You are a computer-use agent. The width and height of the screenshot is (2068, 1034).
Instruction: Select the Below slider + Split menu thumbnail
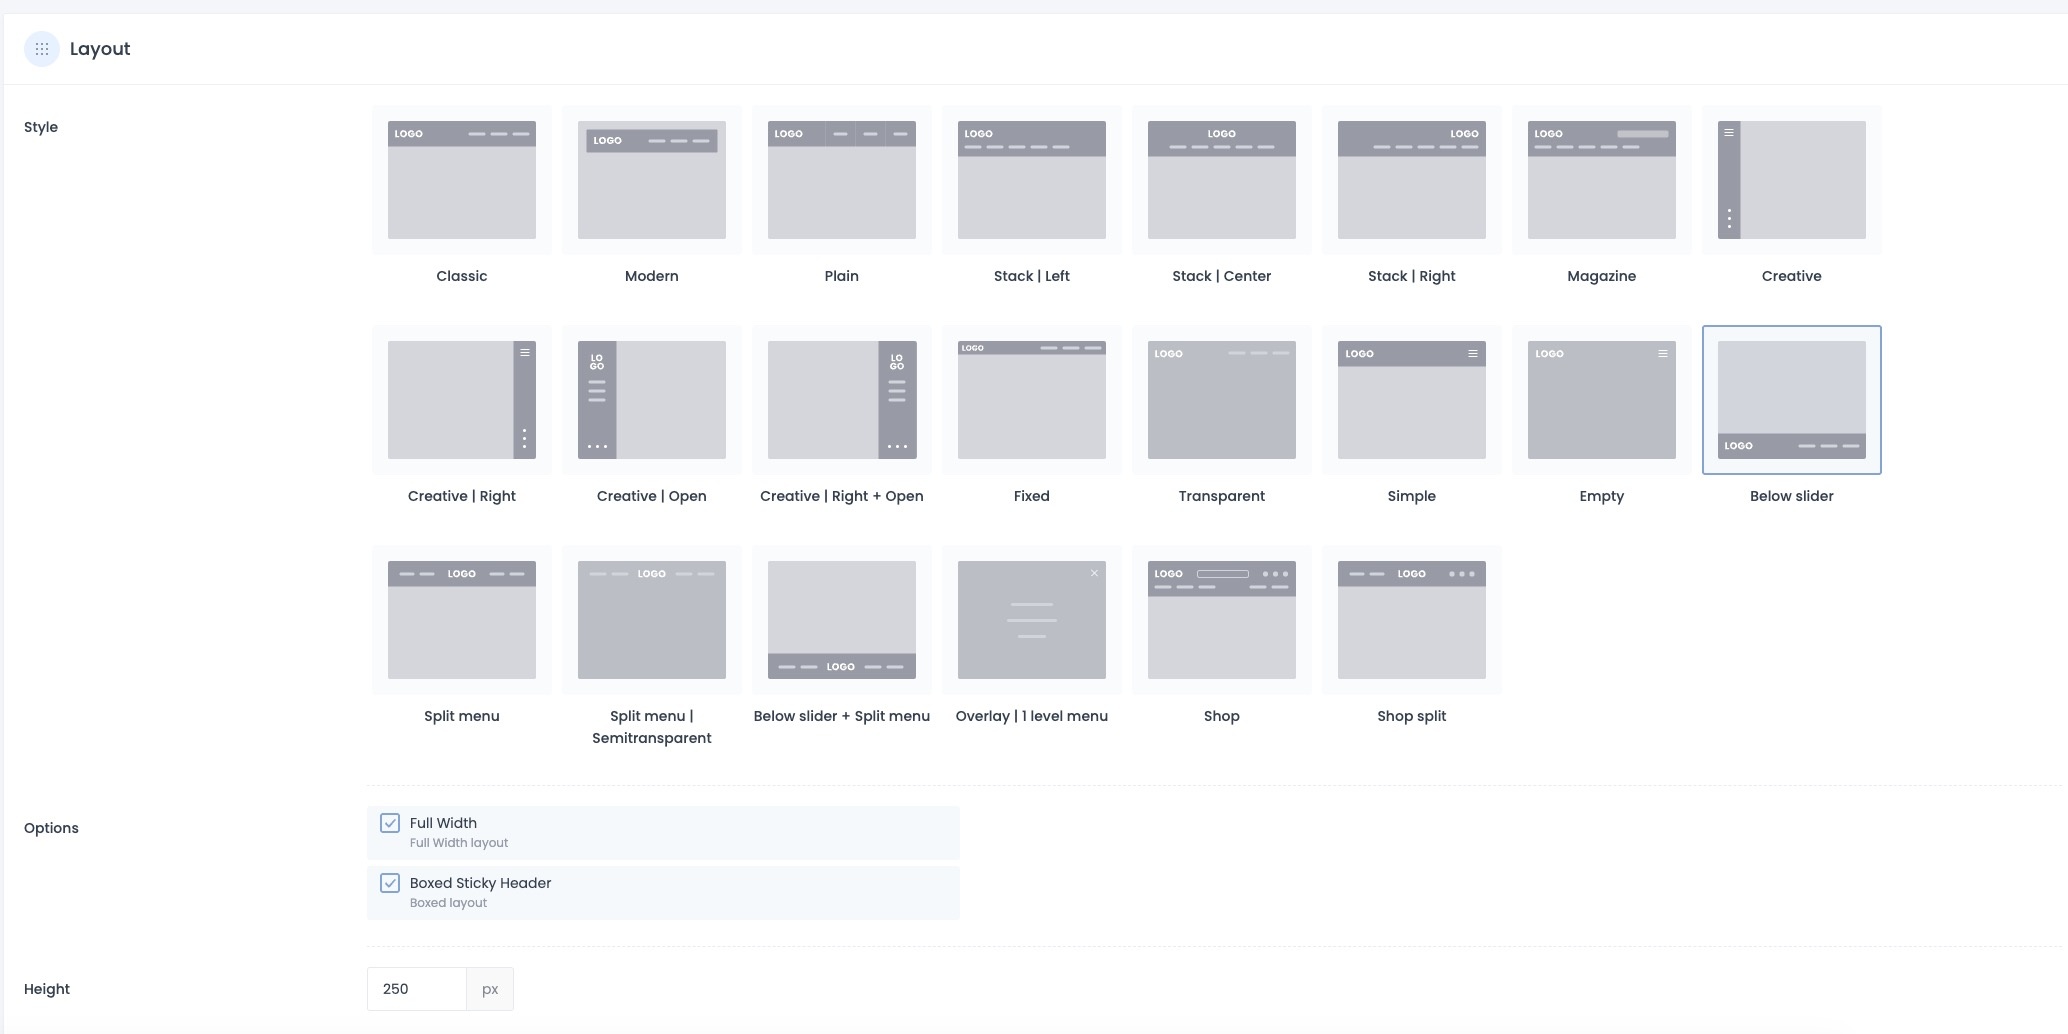(x=841, y=620)
